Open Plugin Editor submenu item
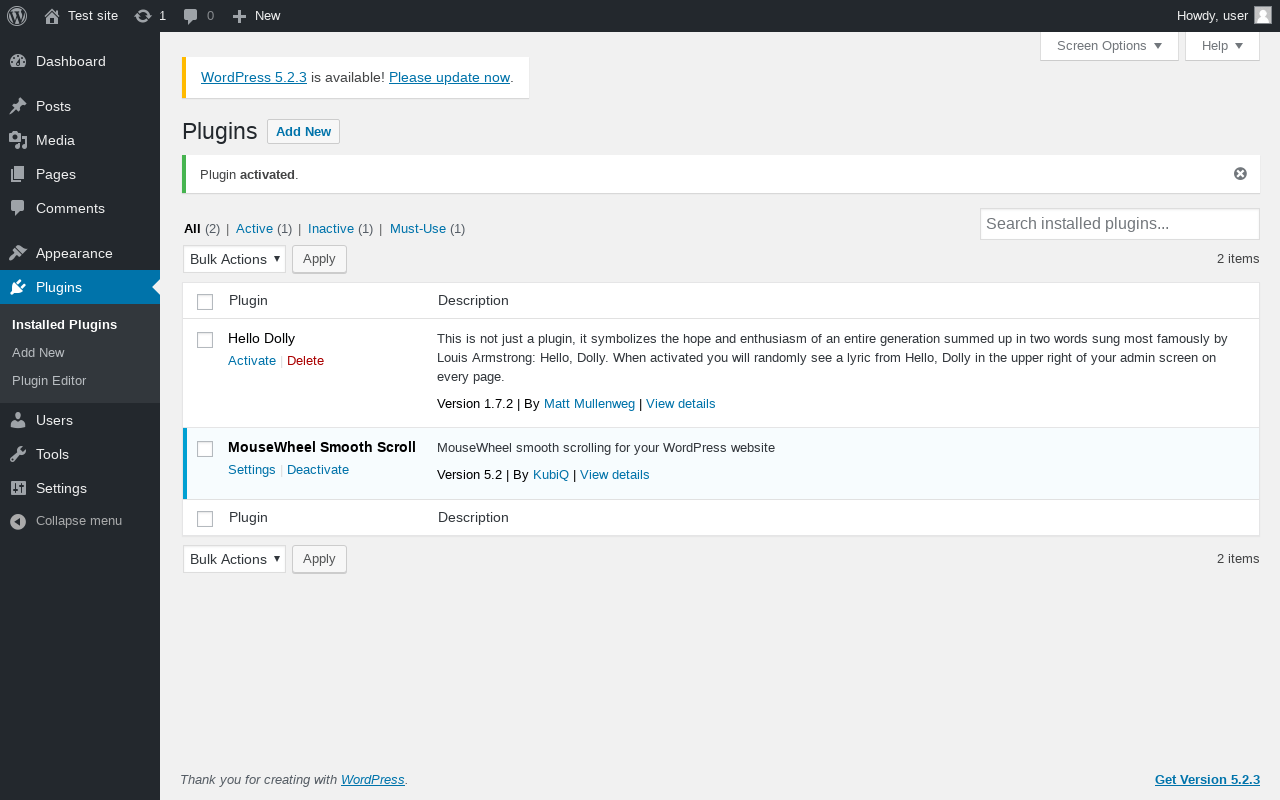The image size is (1280, 800). [x=49, y=380]
